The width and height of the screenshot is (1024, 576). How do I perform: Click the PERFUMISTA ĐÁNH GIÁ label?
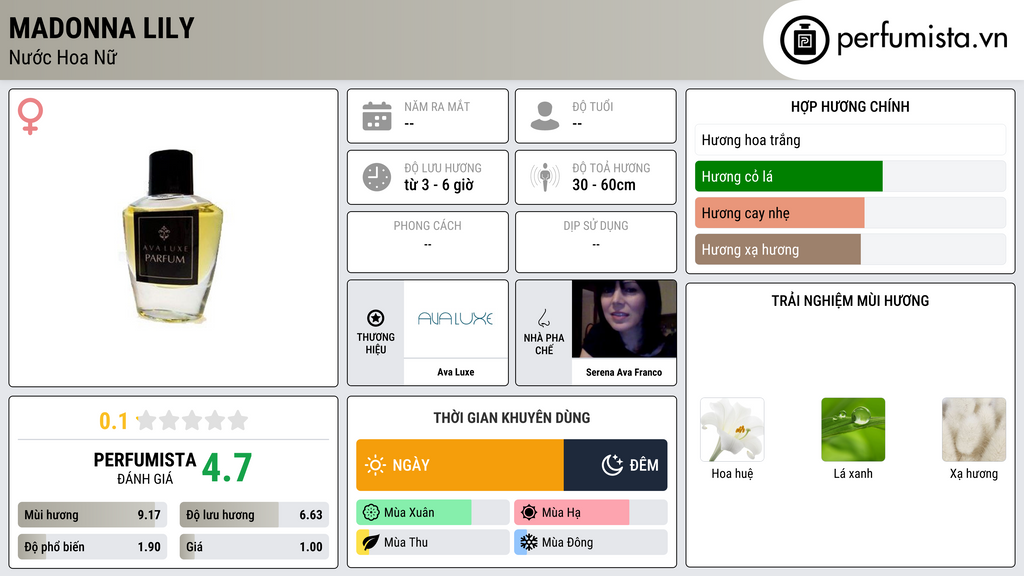tap(145, 468)
